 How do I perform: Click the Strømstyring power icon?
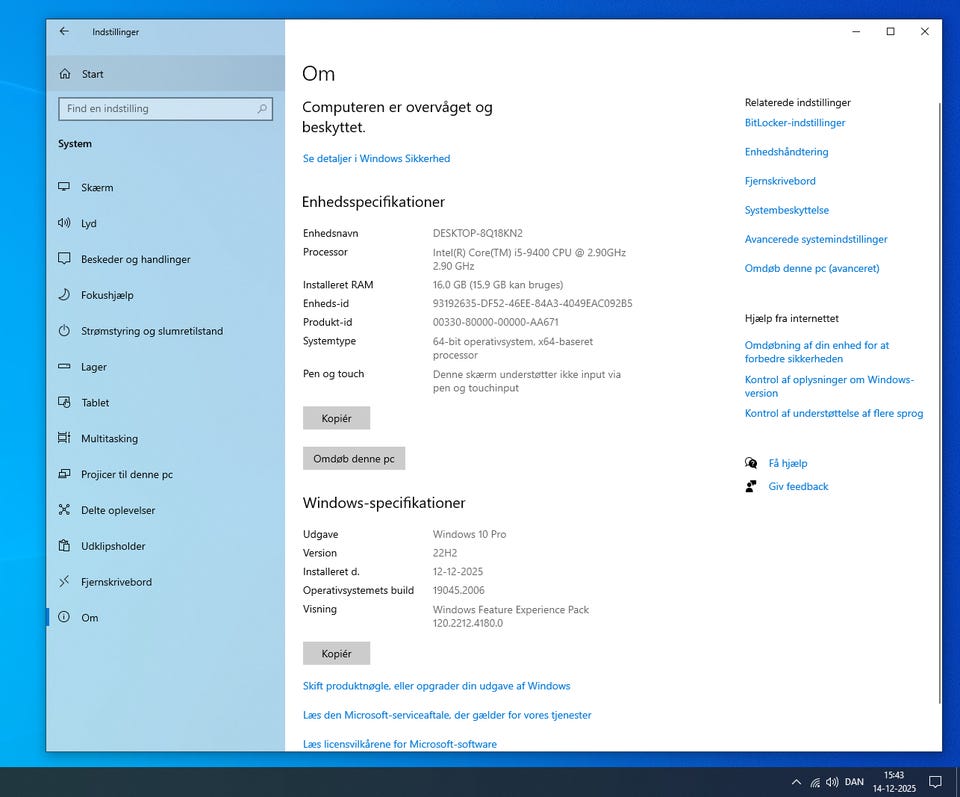(x=64, y=331)
